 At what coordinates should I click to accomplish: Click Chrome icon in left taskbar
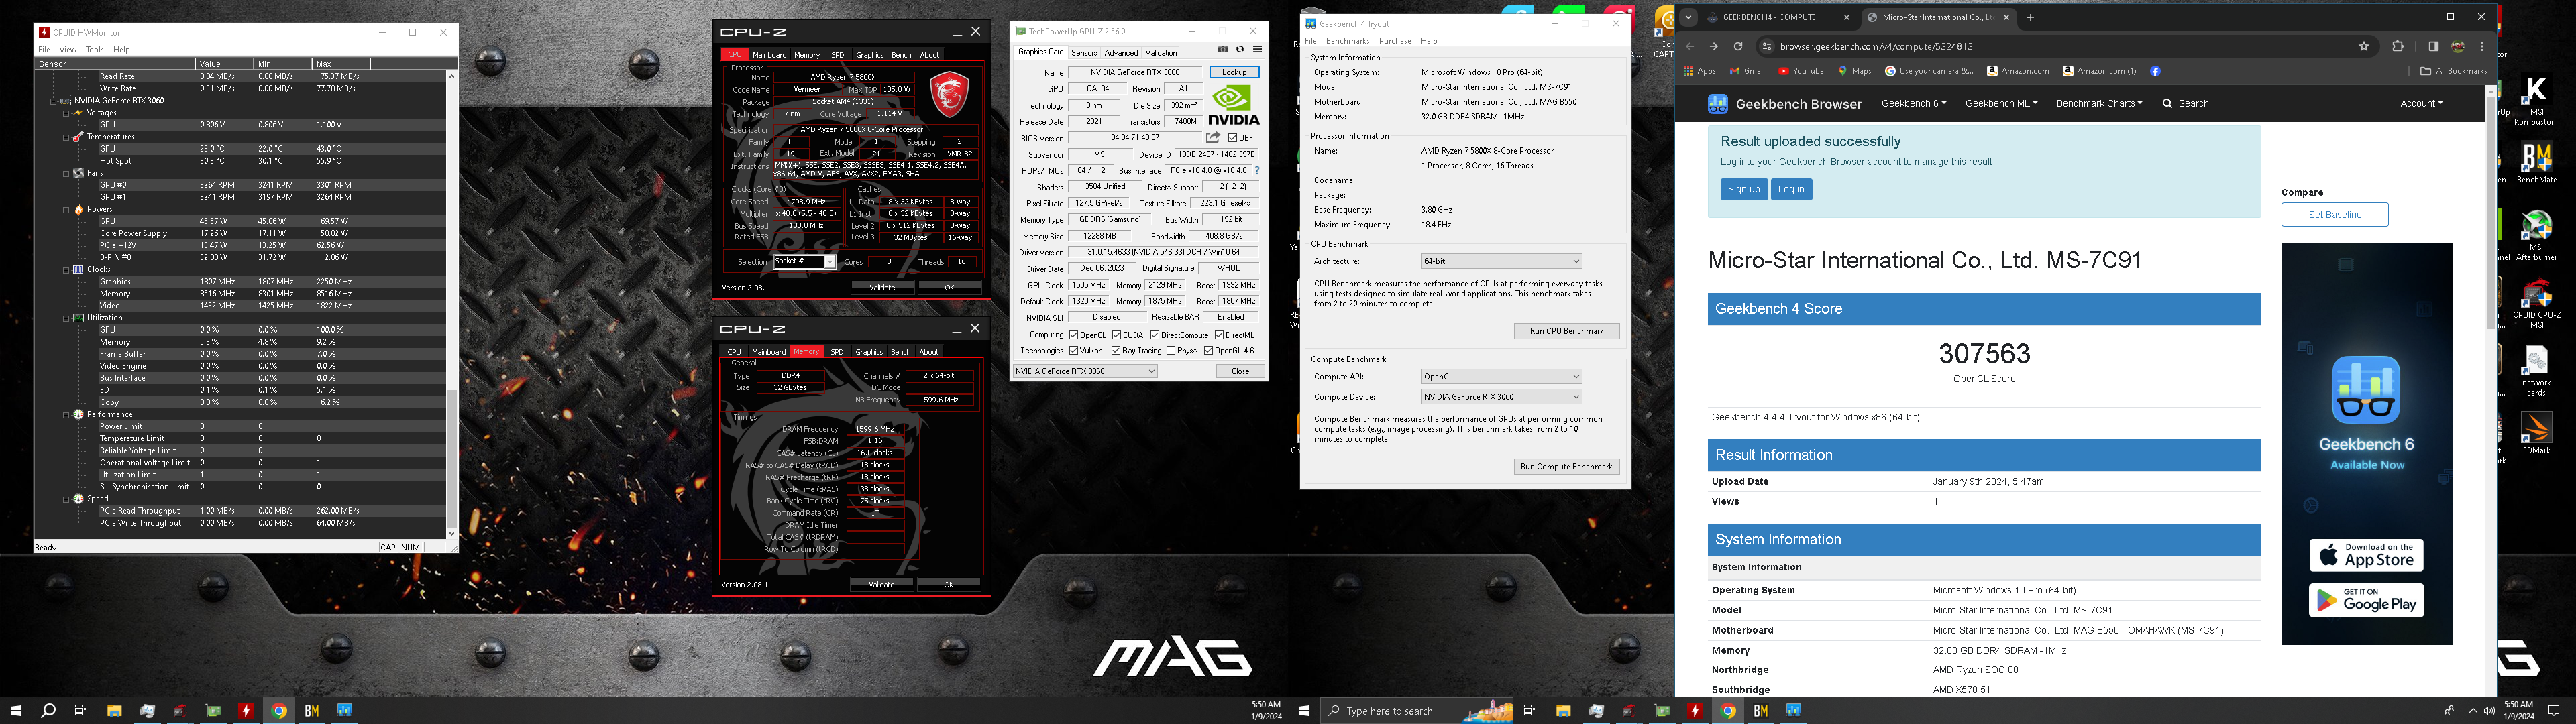(x=279, y=711)
